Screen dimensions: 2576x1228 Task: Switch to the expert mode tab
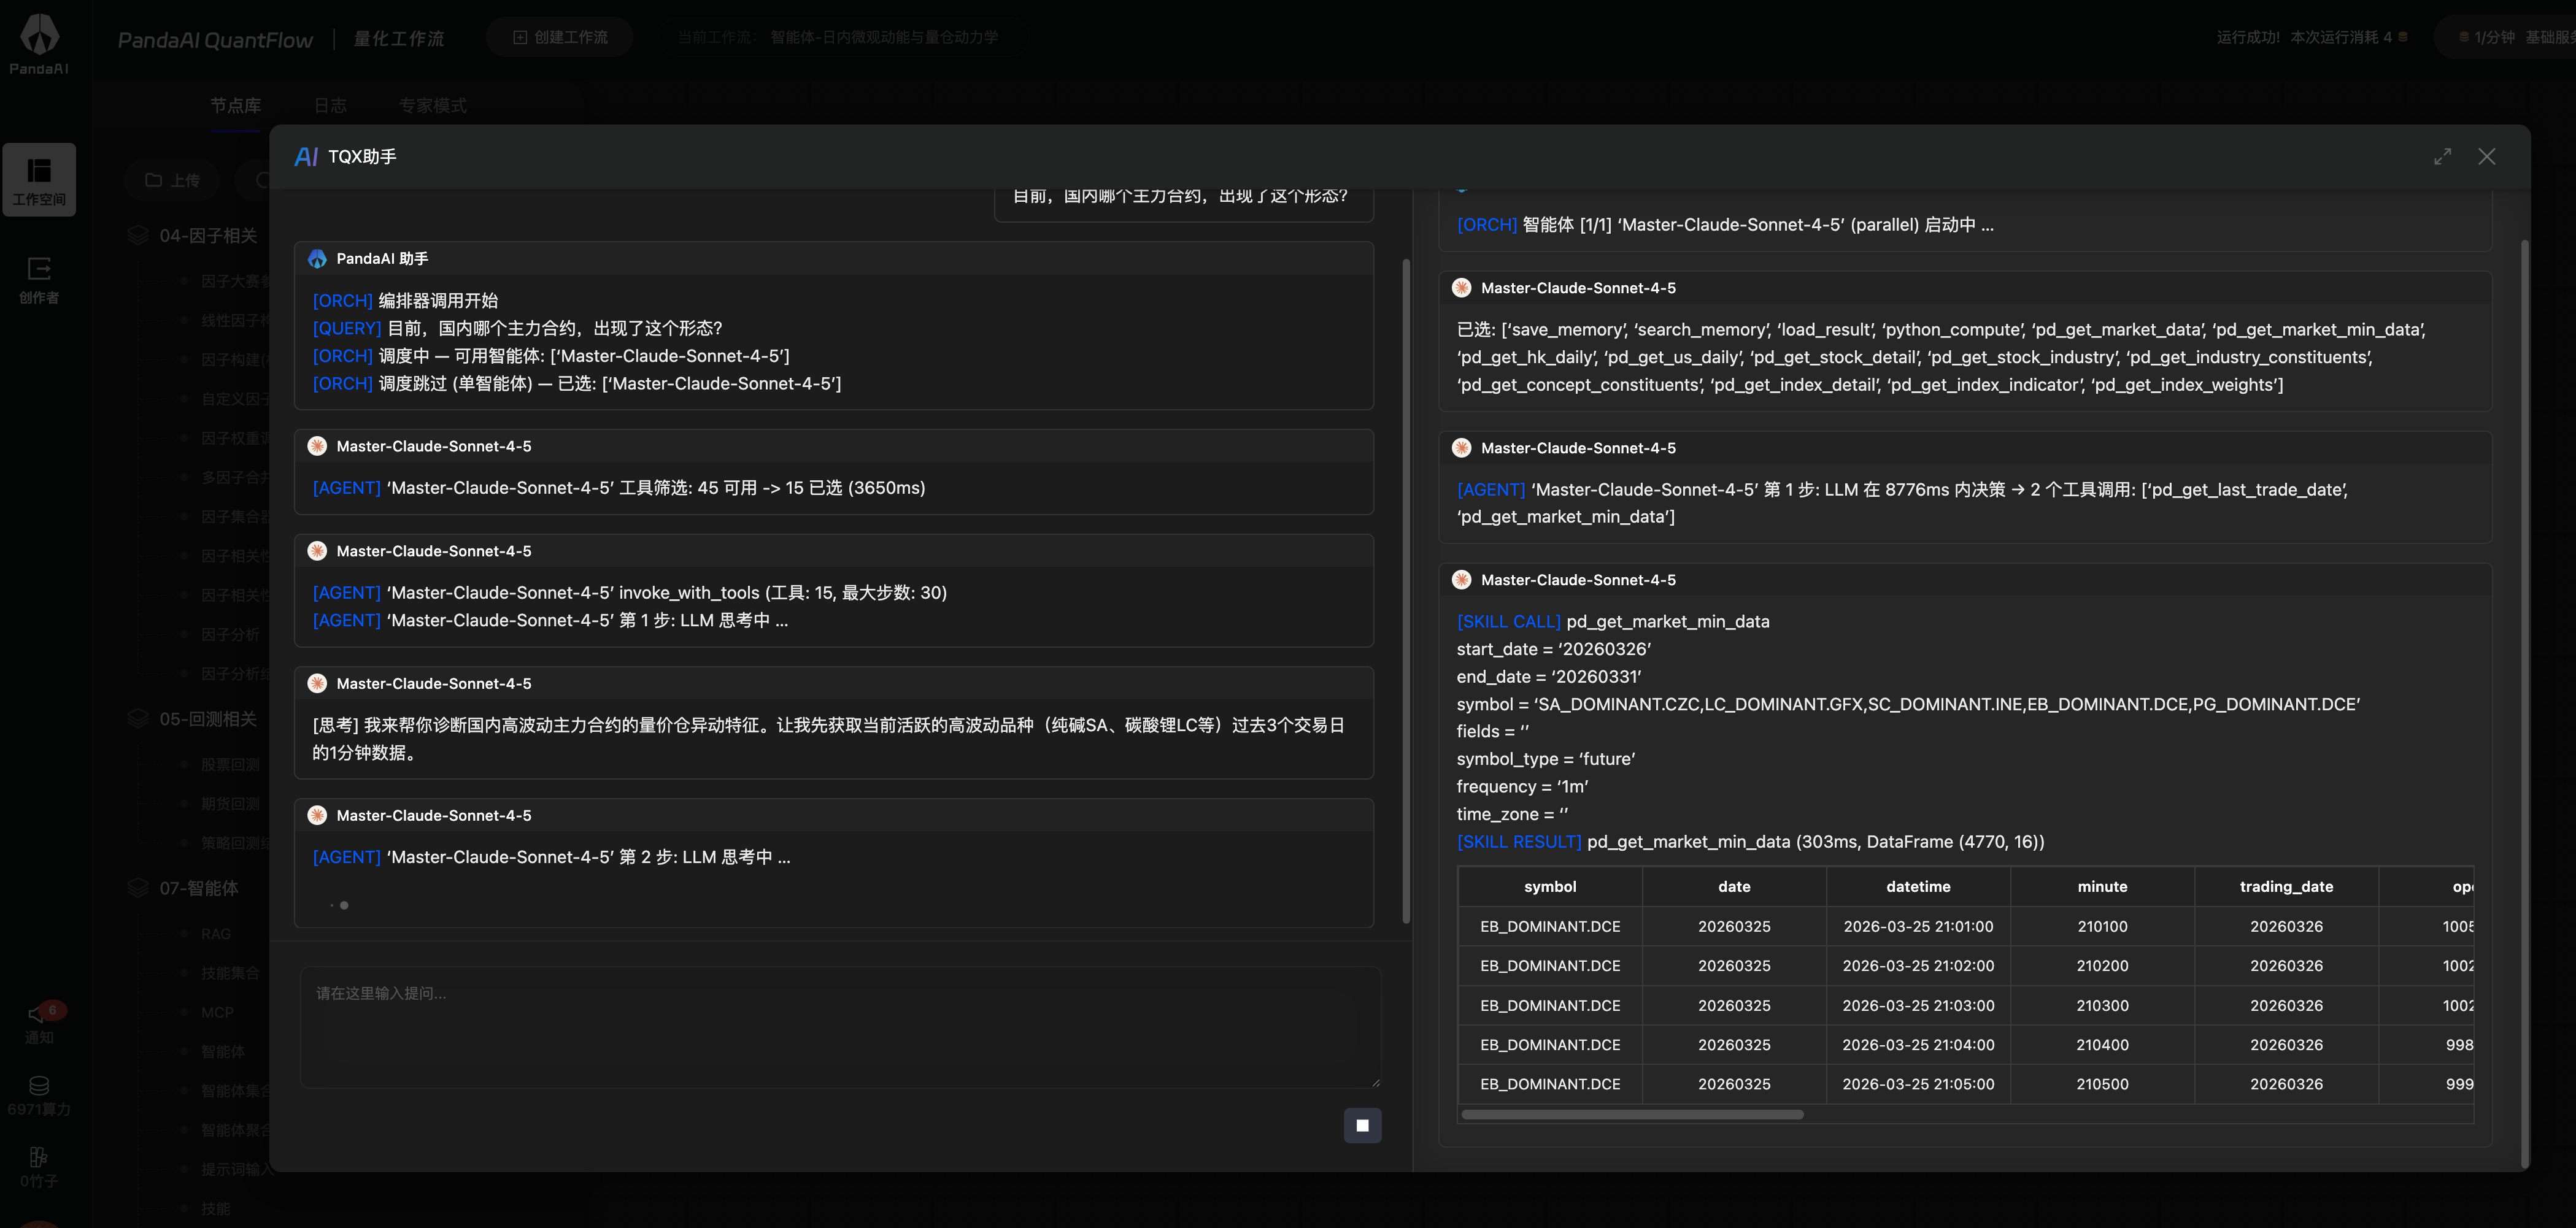(432, 105)
